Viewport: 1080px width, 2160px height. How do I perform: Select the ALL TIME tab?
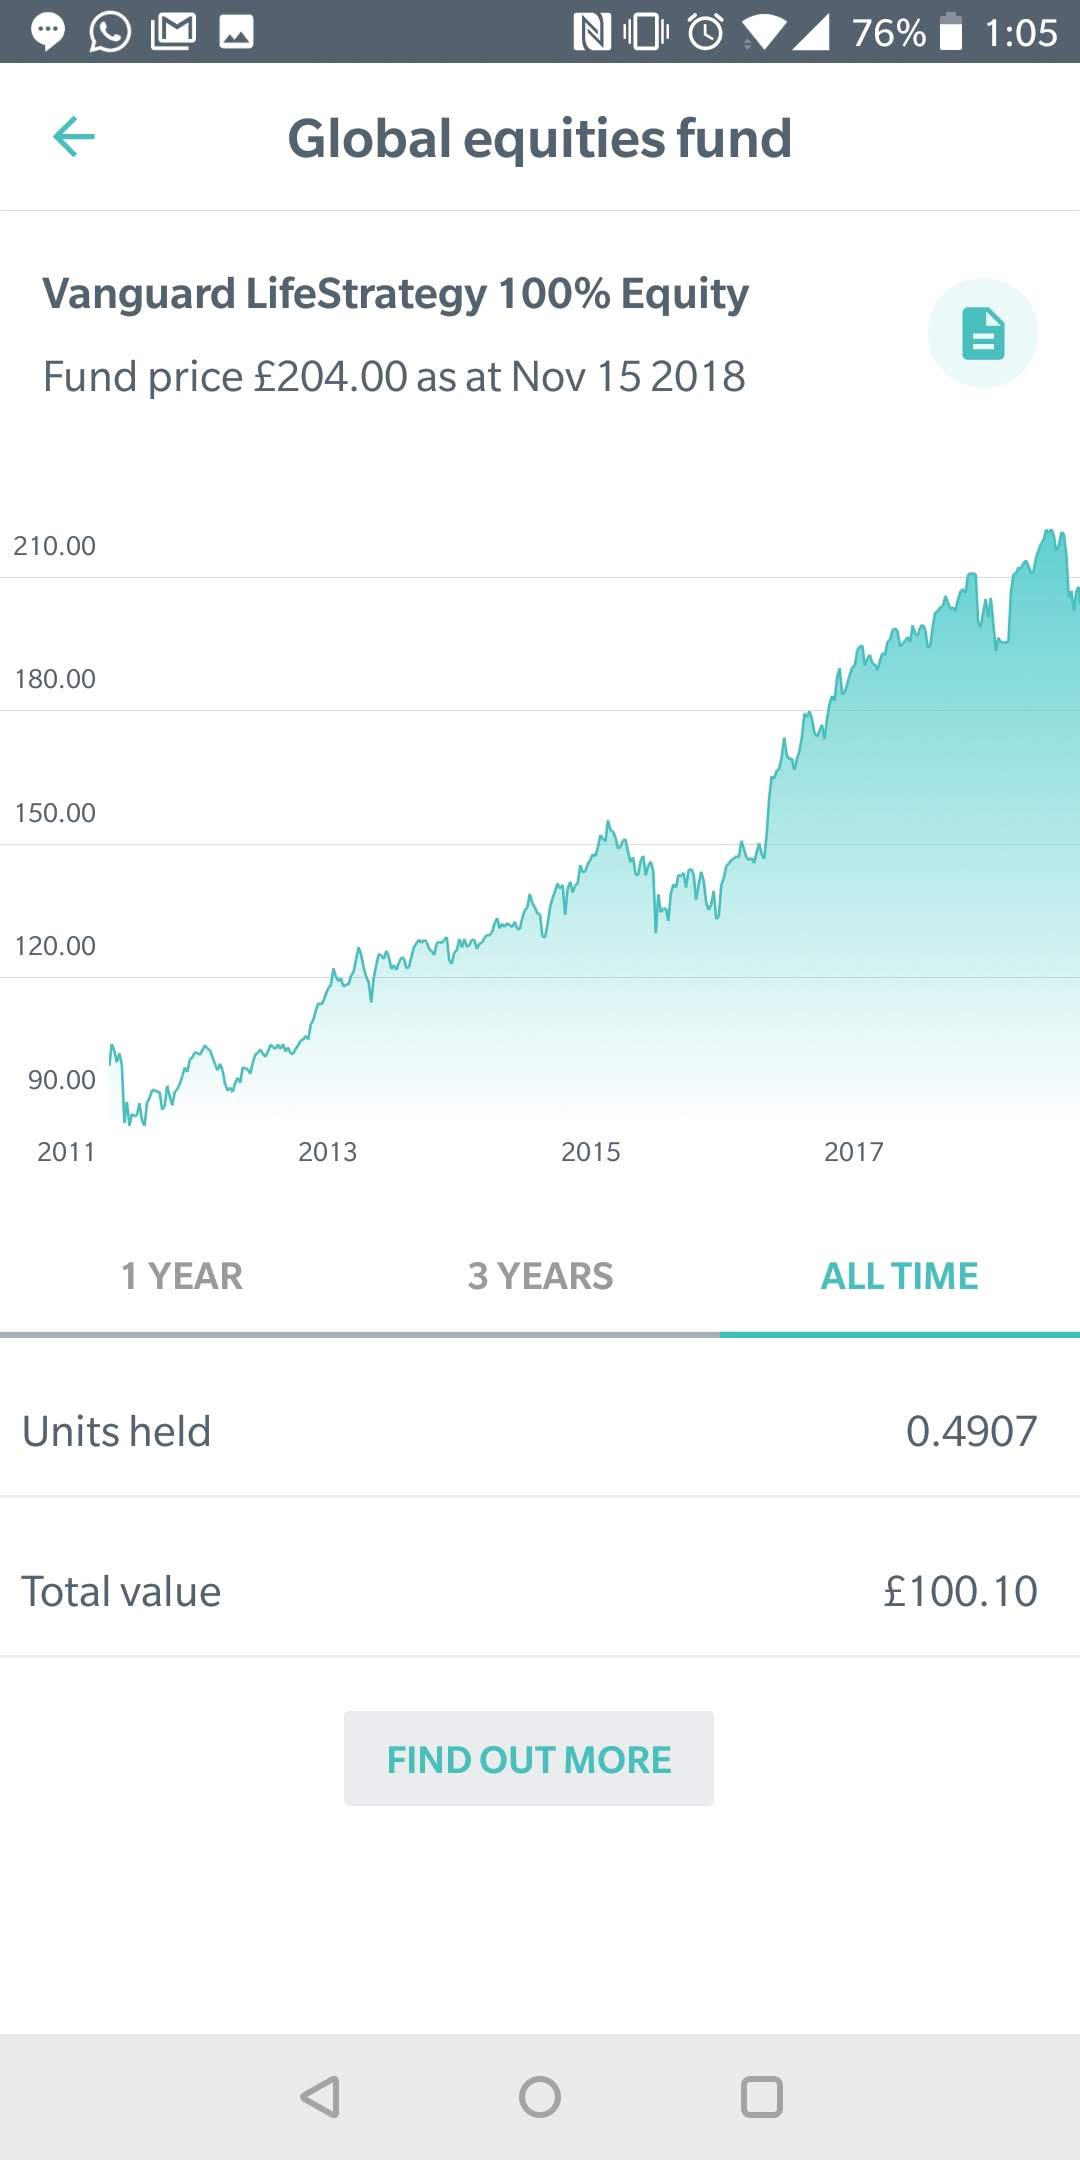click(899, 1276)
